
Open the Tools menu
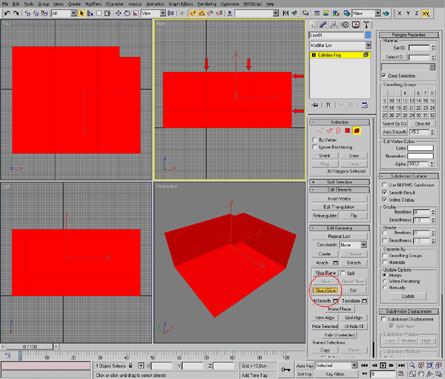[29, 4]
